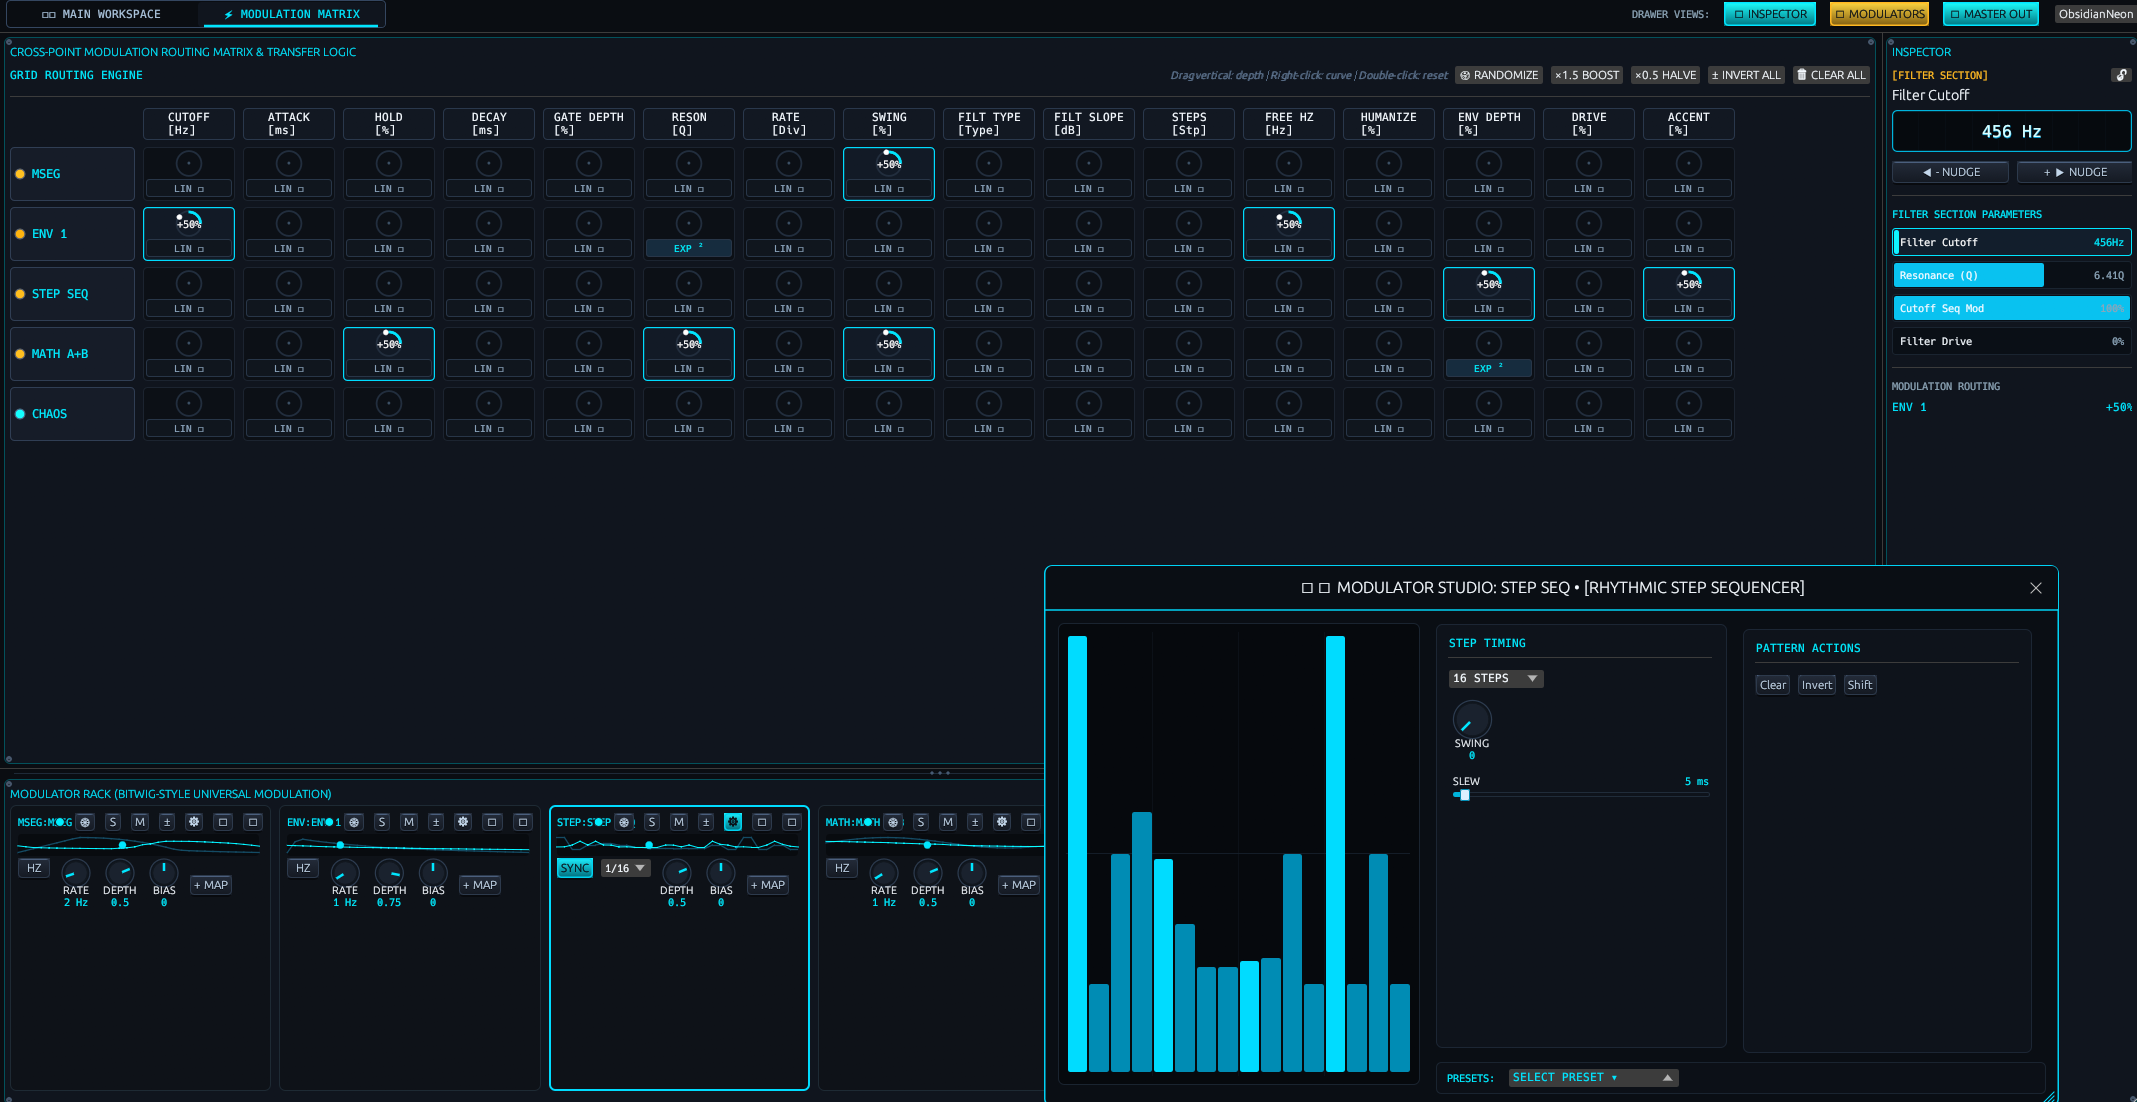2137x1102 pixels.
Task: Select the CHAOS source row label
Action: tap(72, 414)
